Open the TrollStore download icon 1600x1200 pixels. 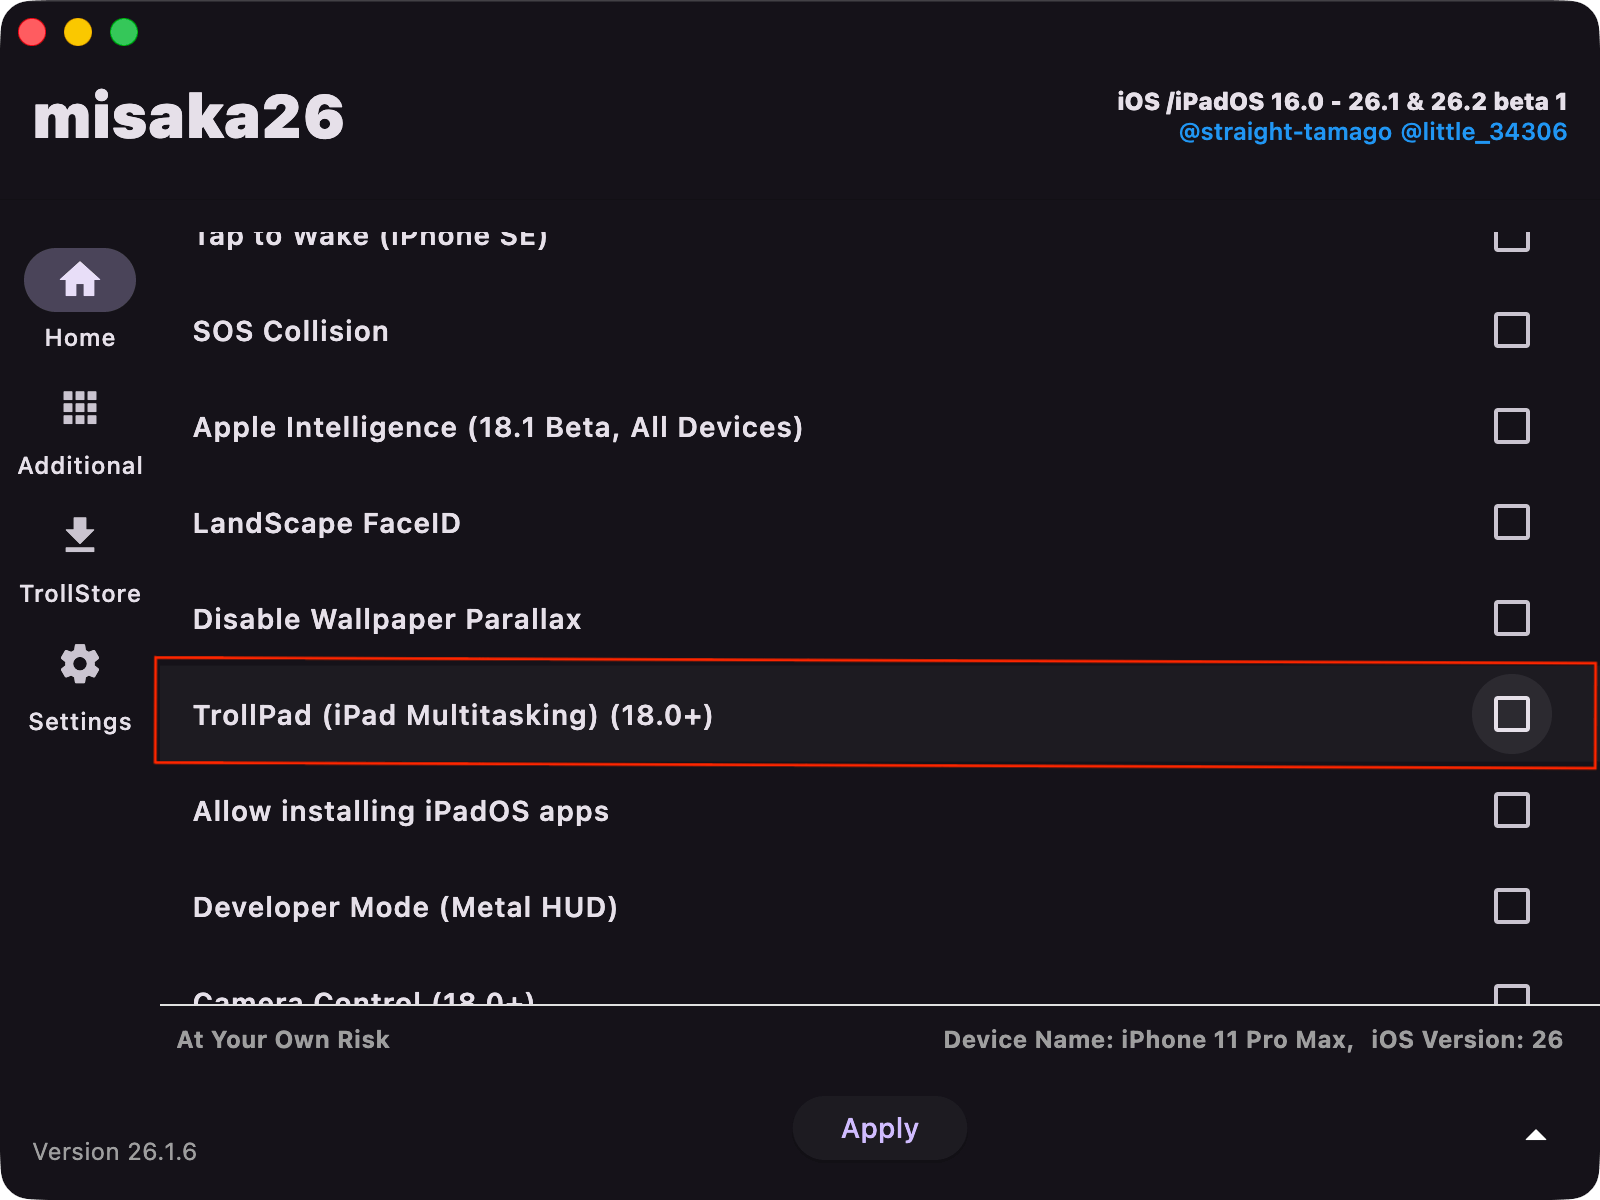coord(80,535)
